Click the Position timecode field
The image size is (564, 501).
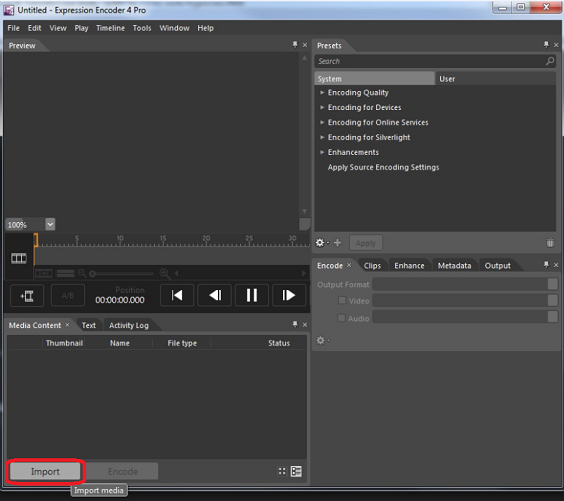pyautogui.click(x=120, y=300)
